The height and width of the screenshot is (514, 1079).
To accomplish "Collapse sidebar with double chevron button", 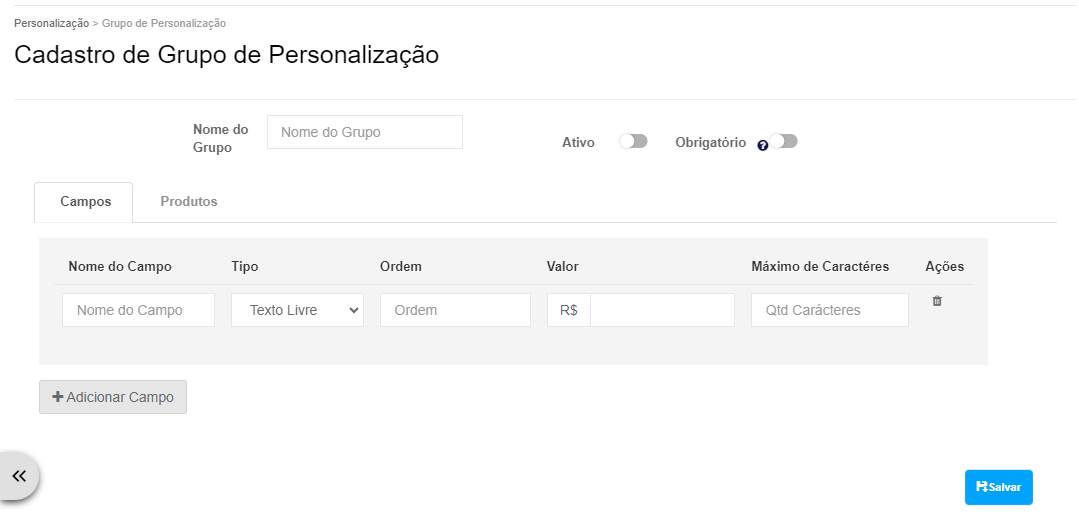I will [19, 475].
